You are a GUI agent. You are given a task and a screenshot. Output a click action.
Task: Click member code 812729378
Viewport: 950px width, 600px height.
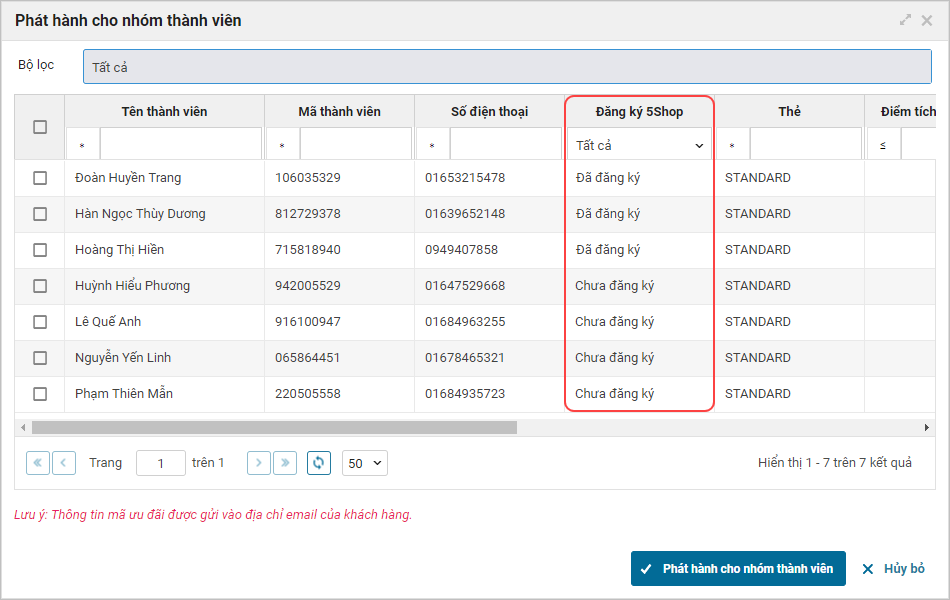308,214
